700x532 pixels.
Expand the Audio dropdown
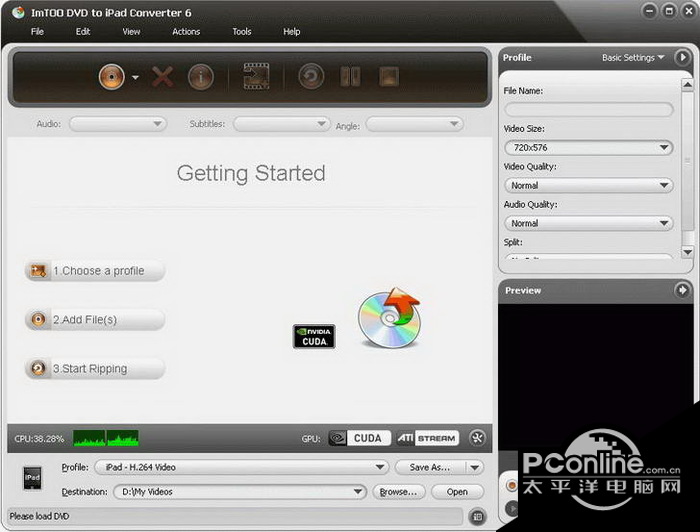coord(118,124)
